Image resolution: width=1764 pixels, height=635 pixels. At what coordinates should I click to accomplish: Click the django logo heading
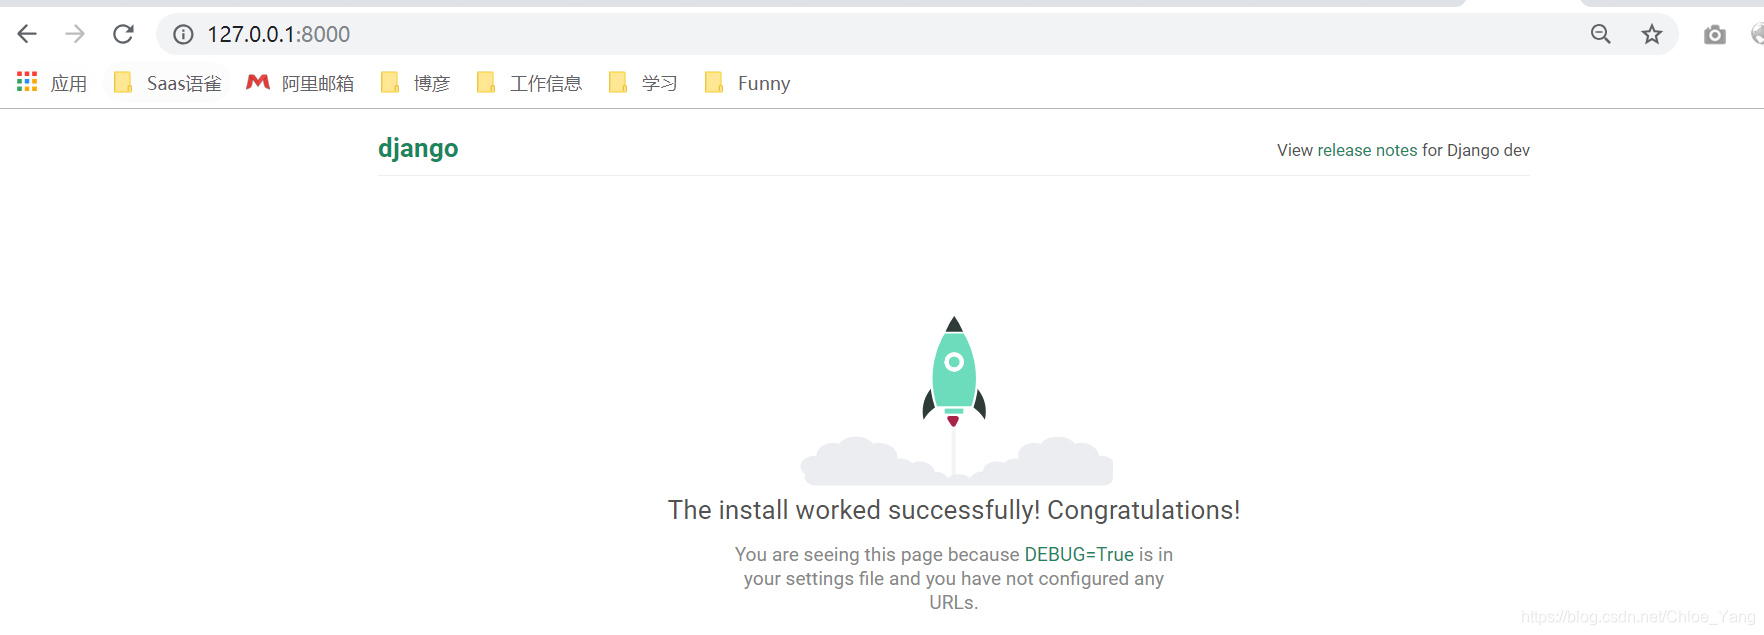coord(418,149)
